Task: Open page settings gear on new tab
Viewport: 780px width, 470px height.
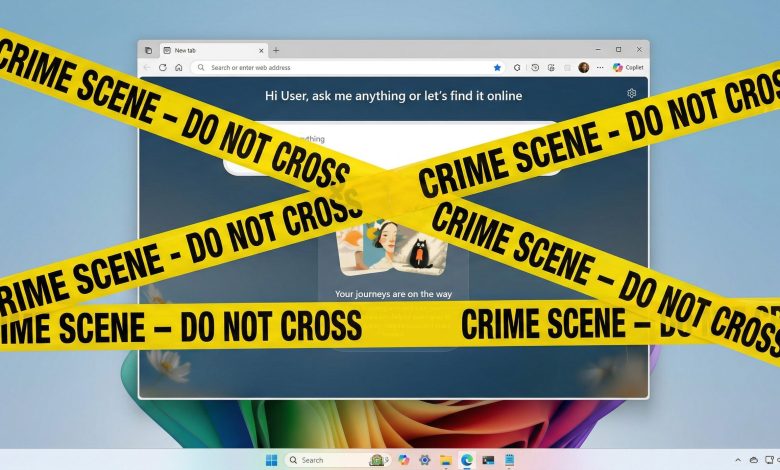Action: coord(631,93)
